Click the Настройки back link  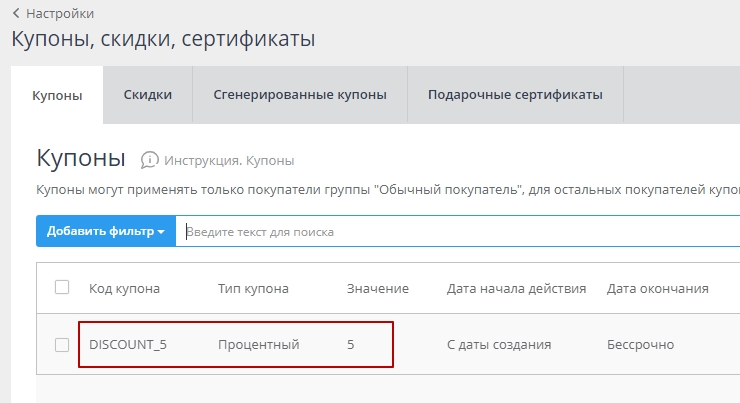click(x=59, y=14)
